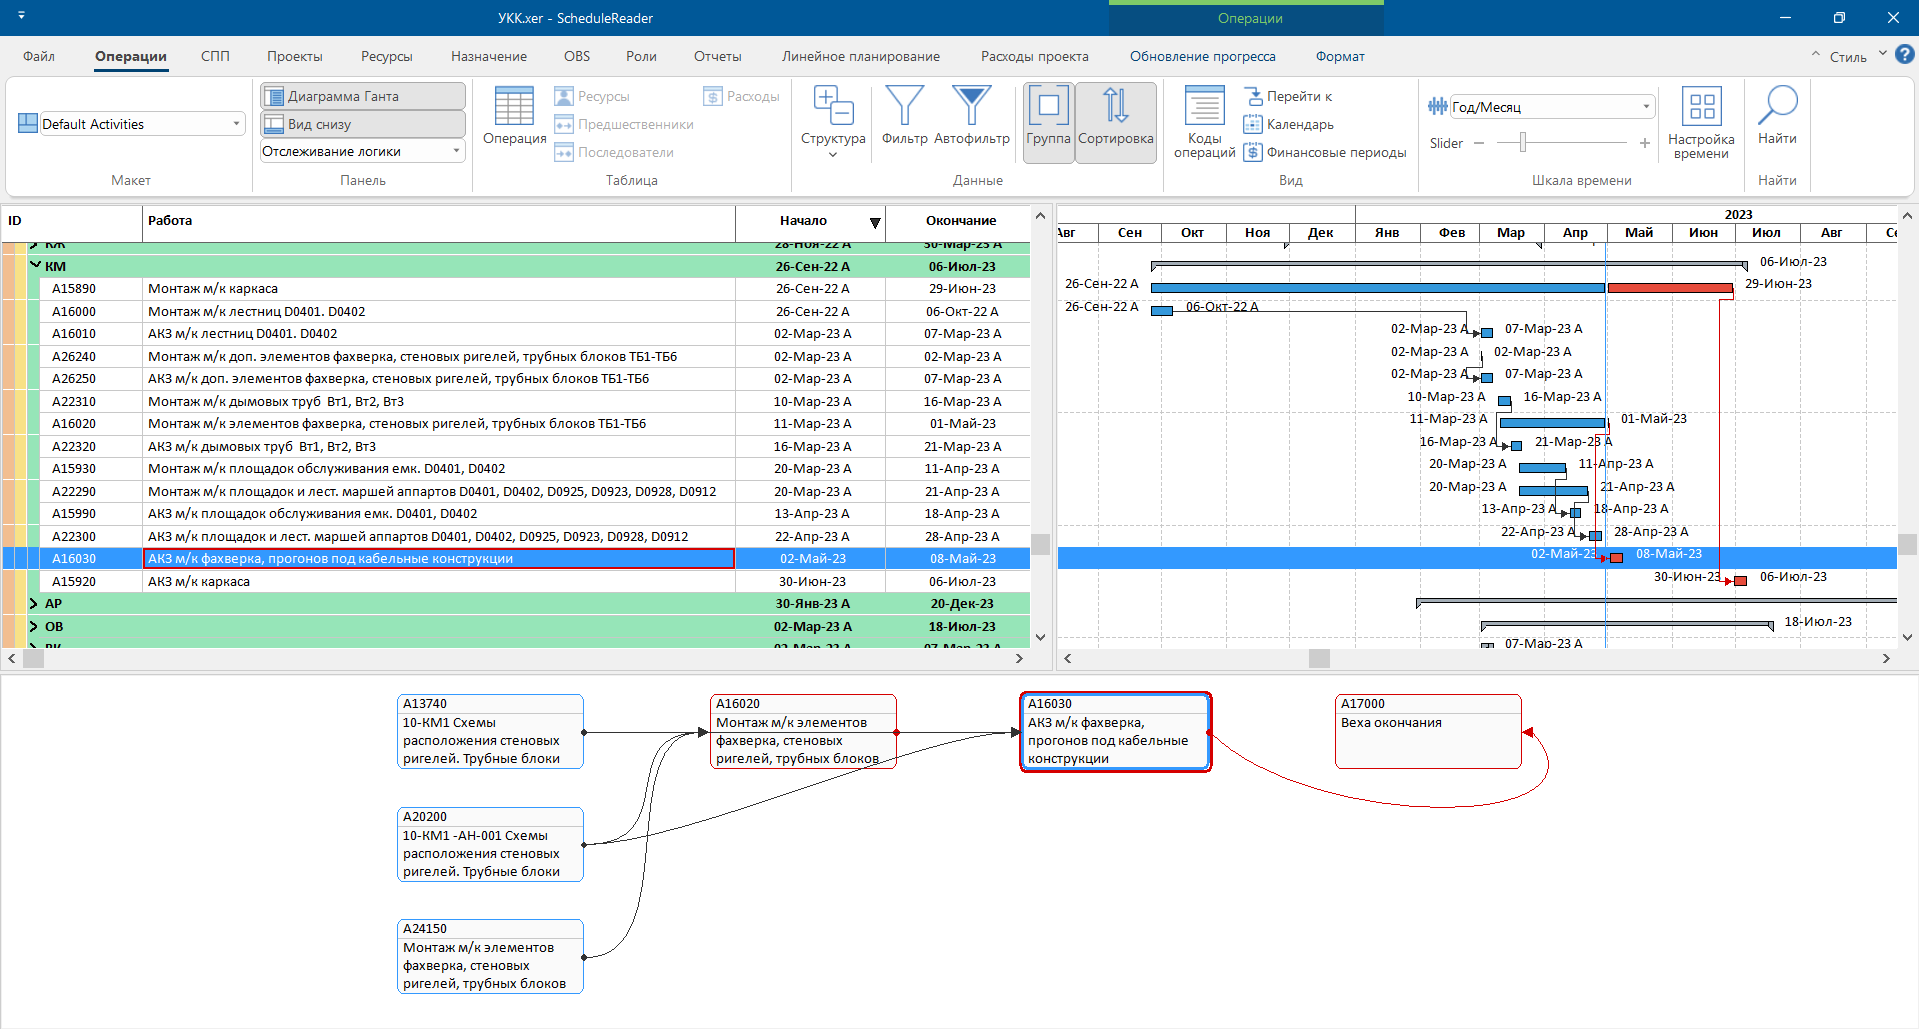
Task: Click the slider plus button
Action: pos(1645,143)
